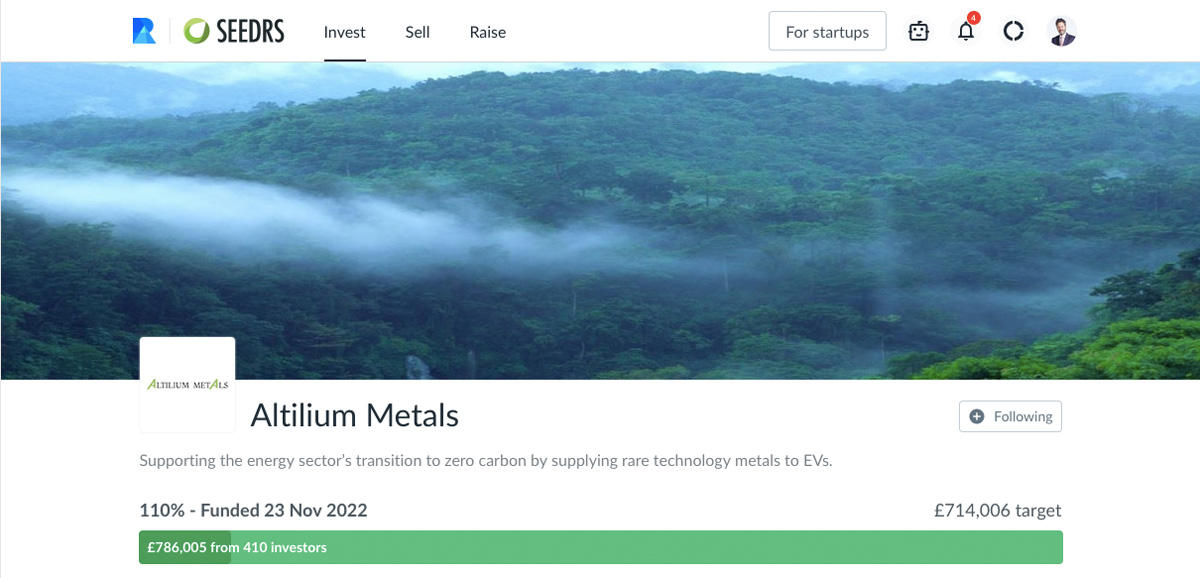The height and width of the screenshot is (578, 1200).
Task: Open the robot assistant icon
Action: tap(918, 31)
